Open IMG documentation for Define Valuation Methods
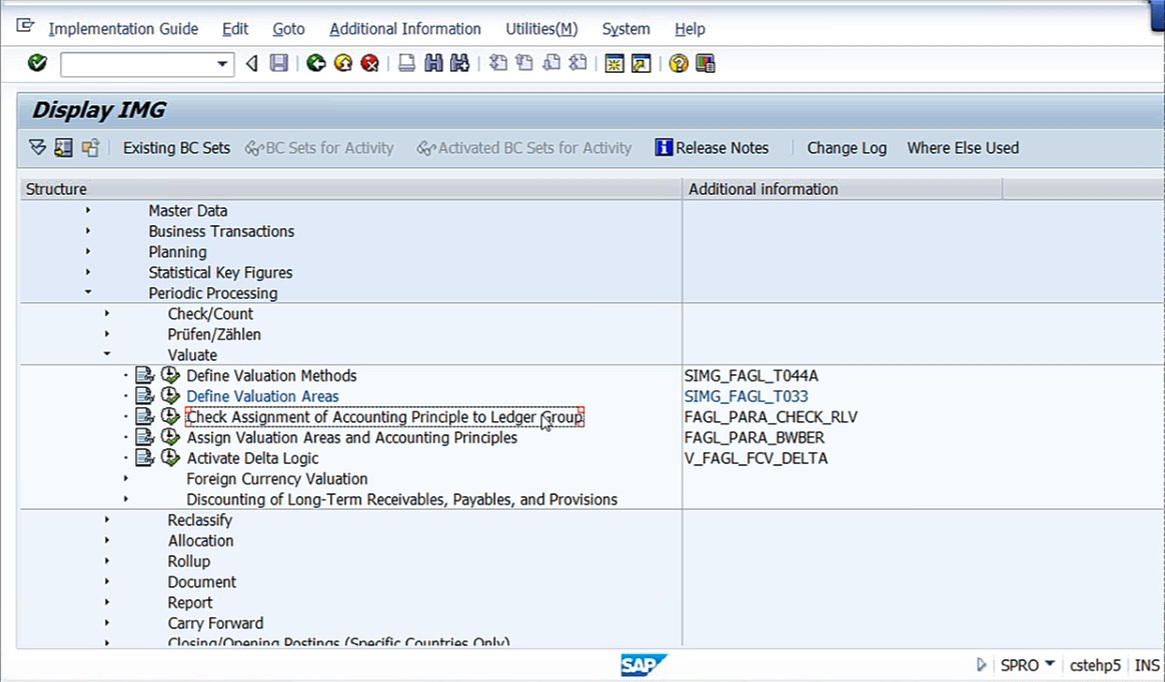The height and width of the screenshot is (682, 1165). 144,375
